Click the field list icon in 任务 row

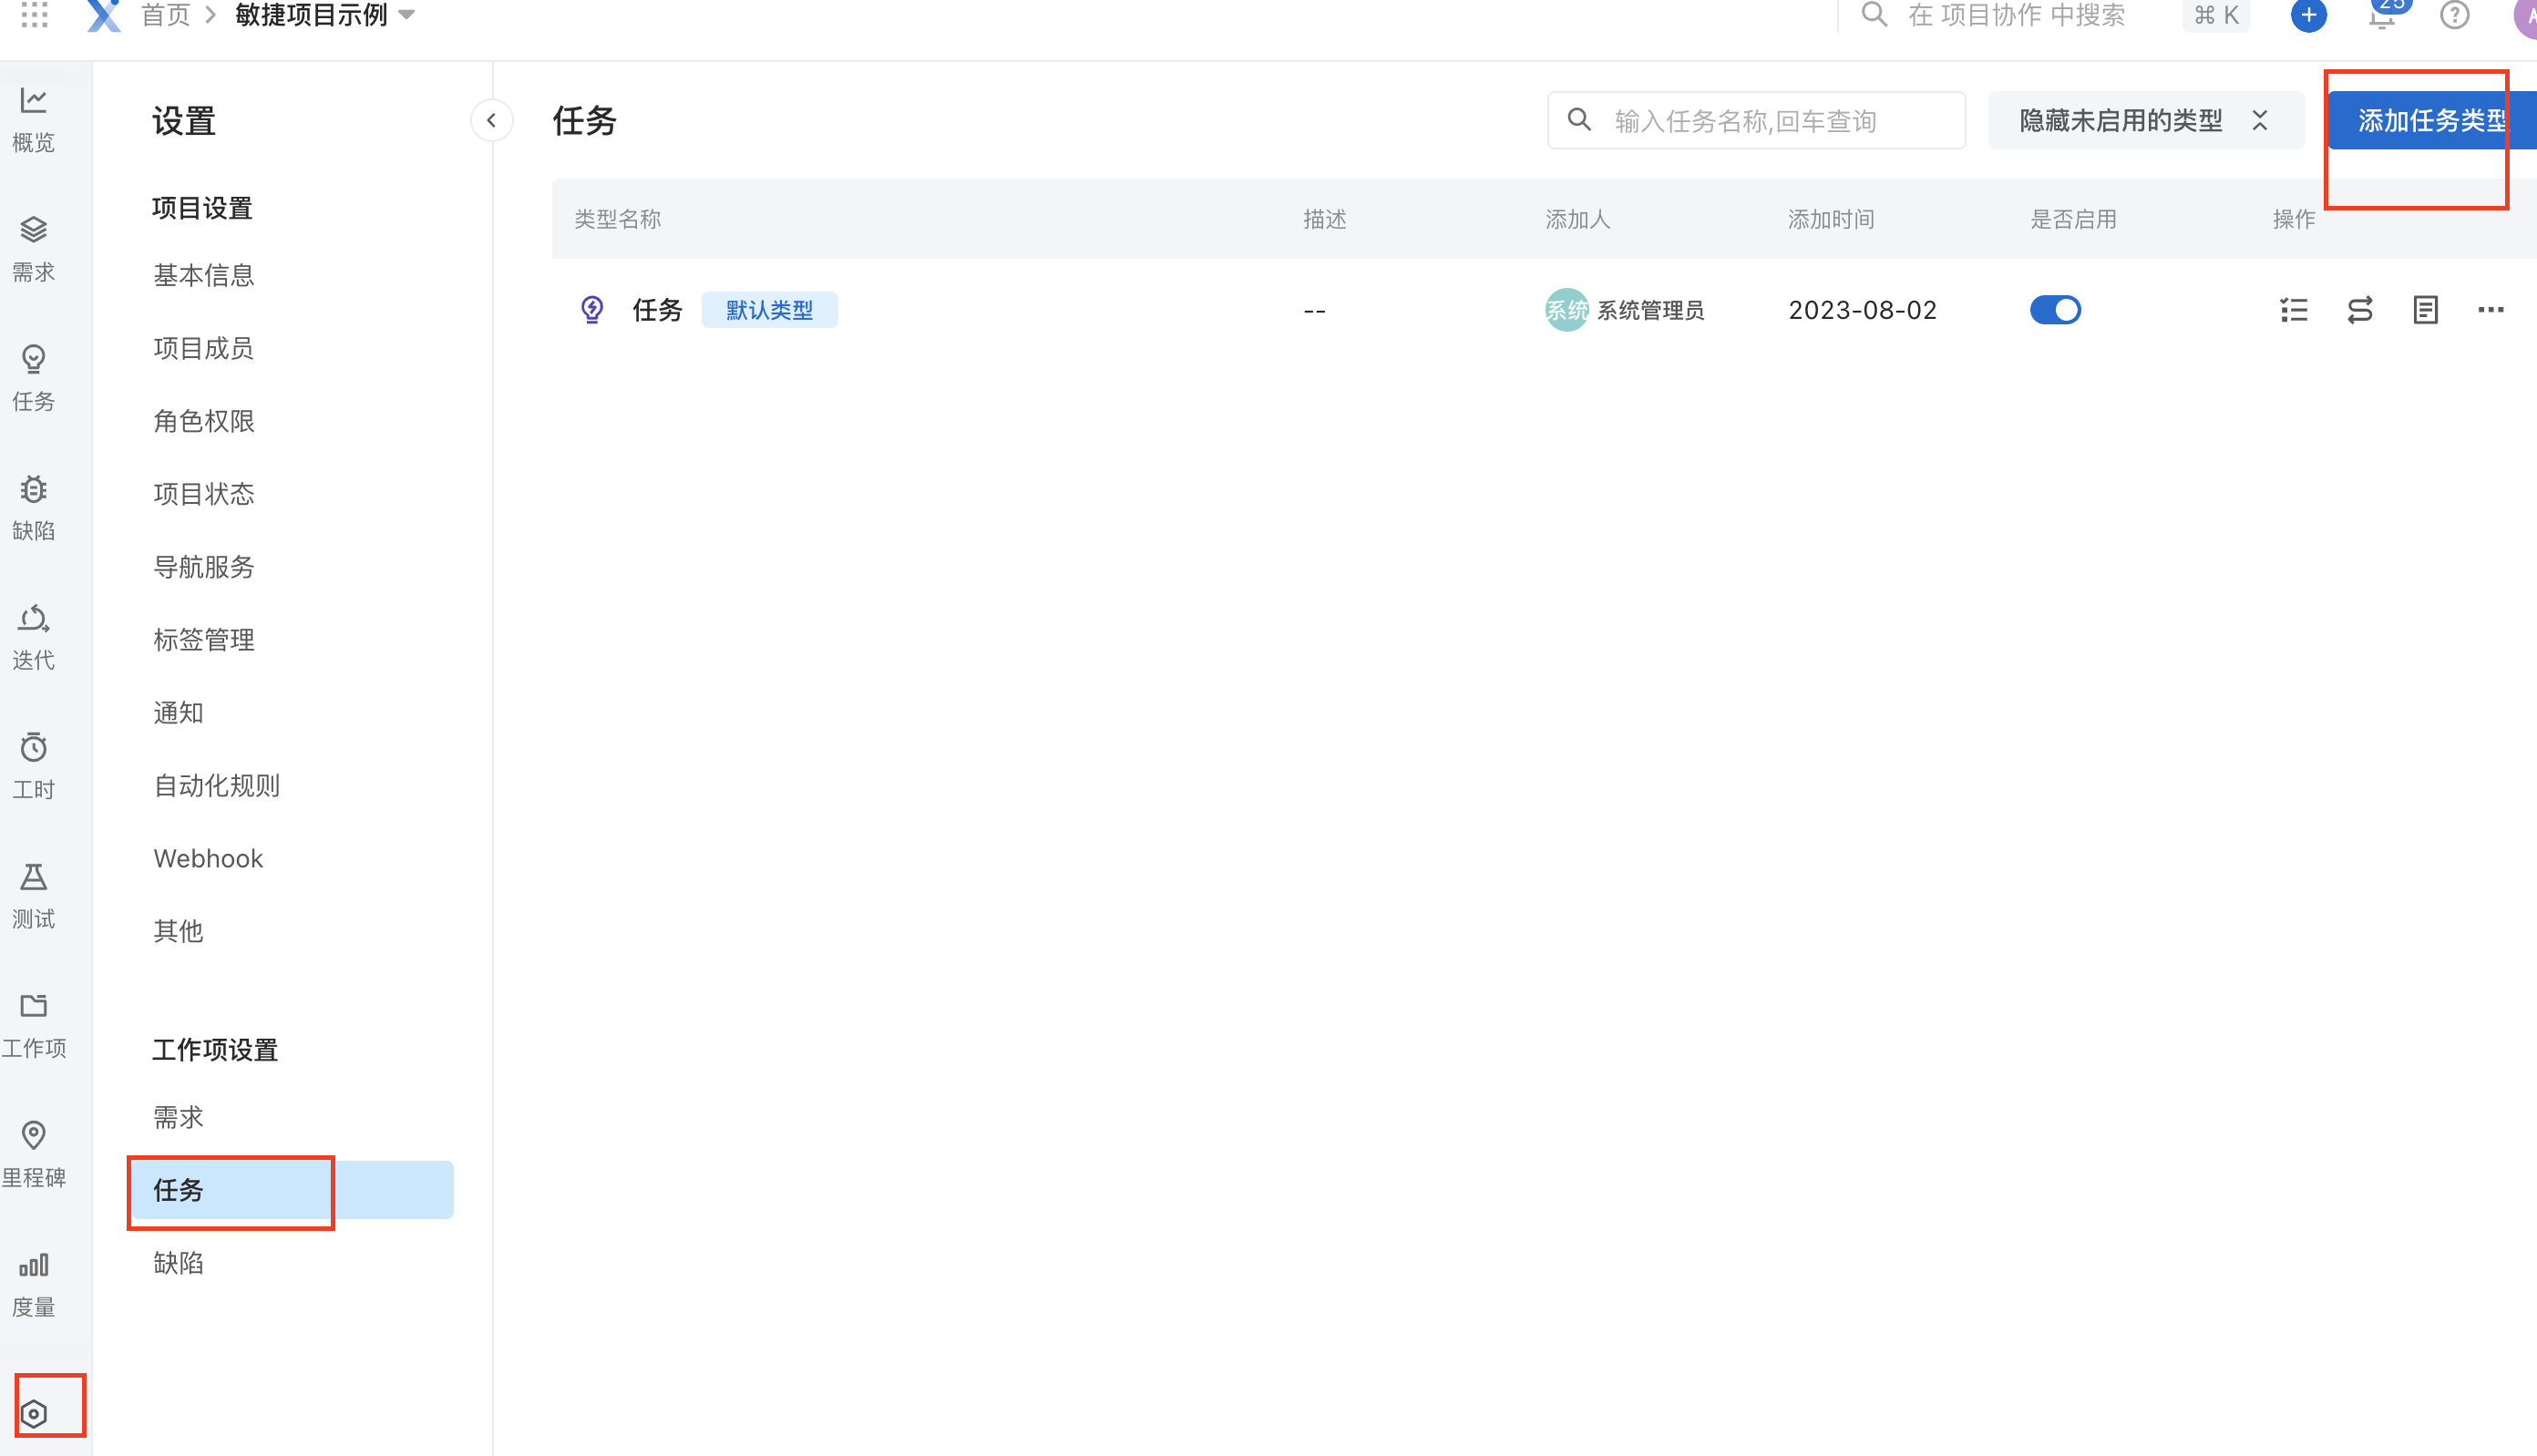(x=2293, y=310)
